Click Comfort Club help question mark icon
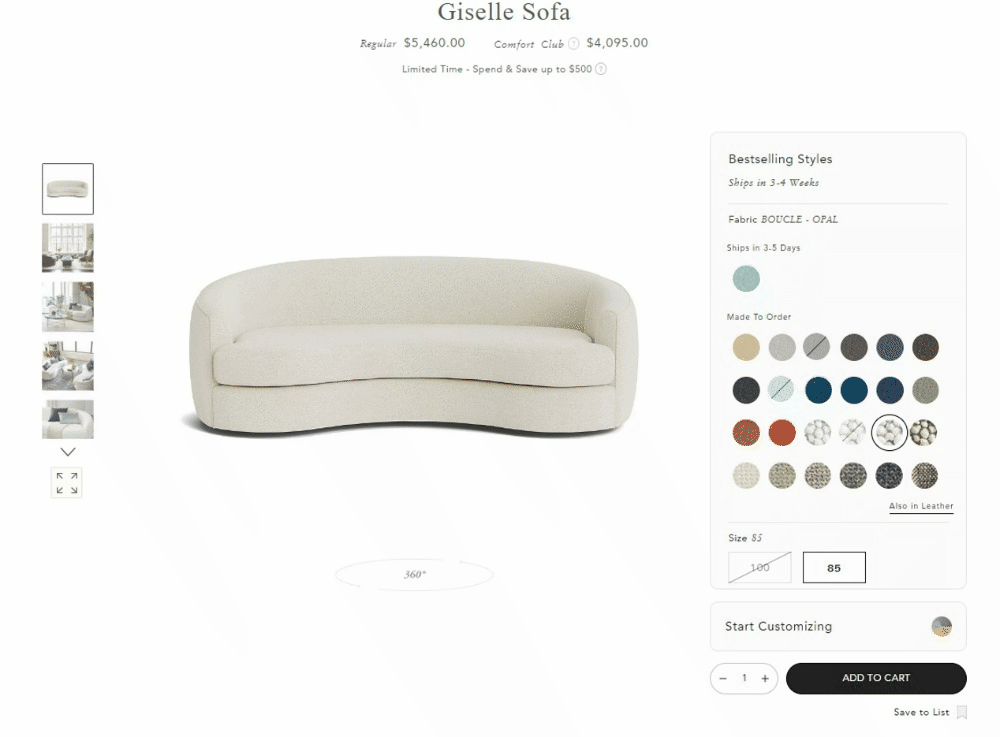This screenshot has height=737, width=1000. (574, 43)
